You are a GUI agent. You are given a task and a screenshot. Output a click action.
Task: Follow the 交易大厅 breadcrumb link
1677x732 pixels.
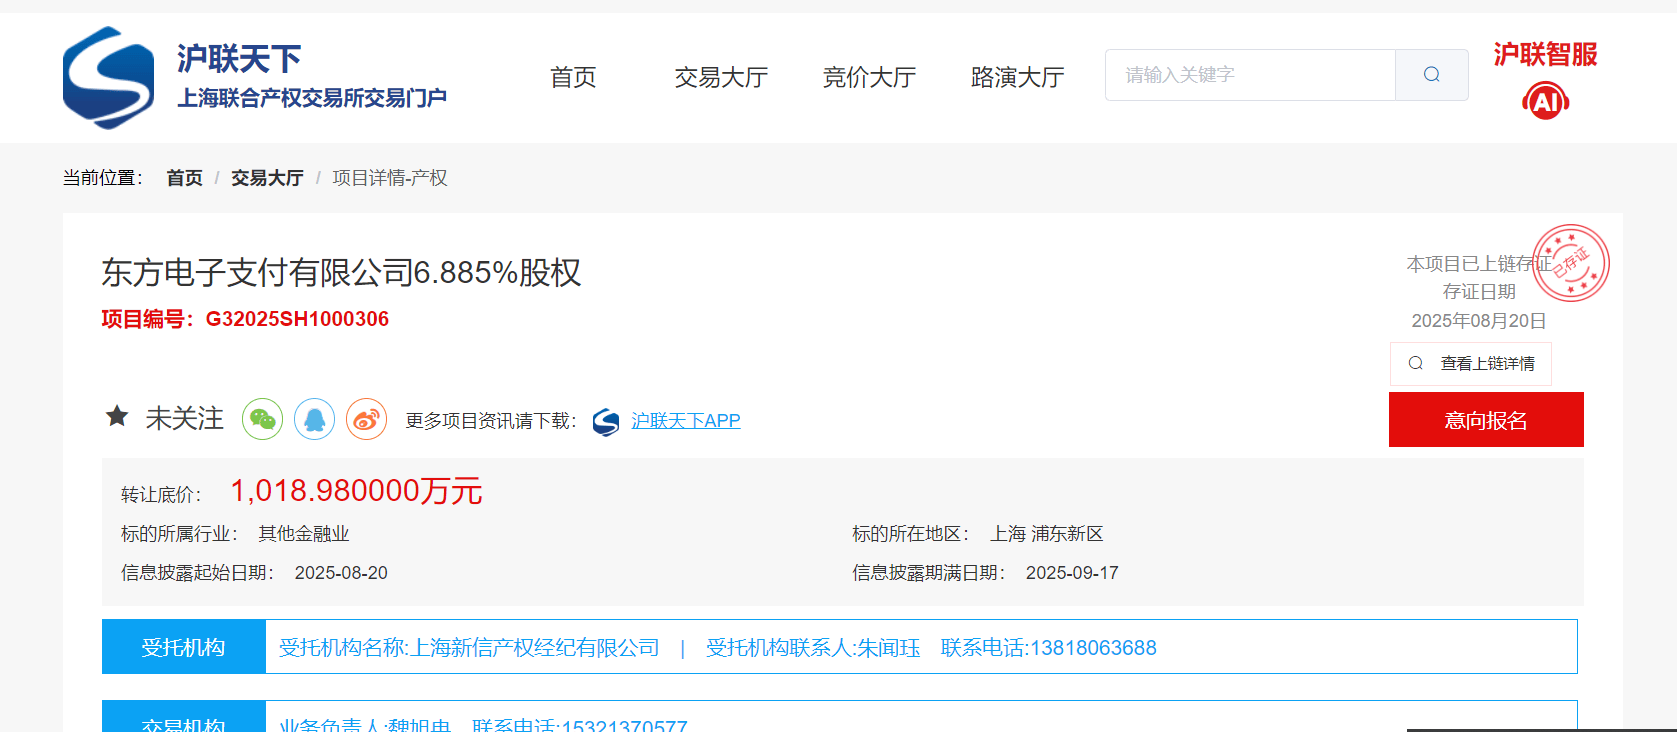point(267,178)
